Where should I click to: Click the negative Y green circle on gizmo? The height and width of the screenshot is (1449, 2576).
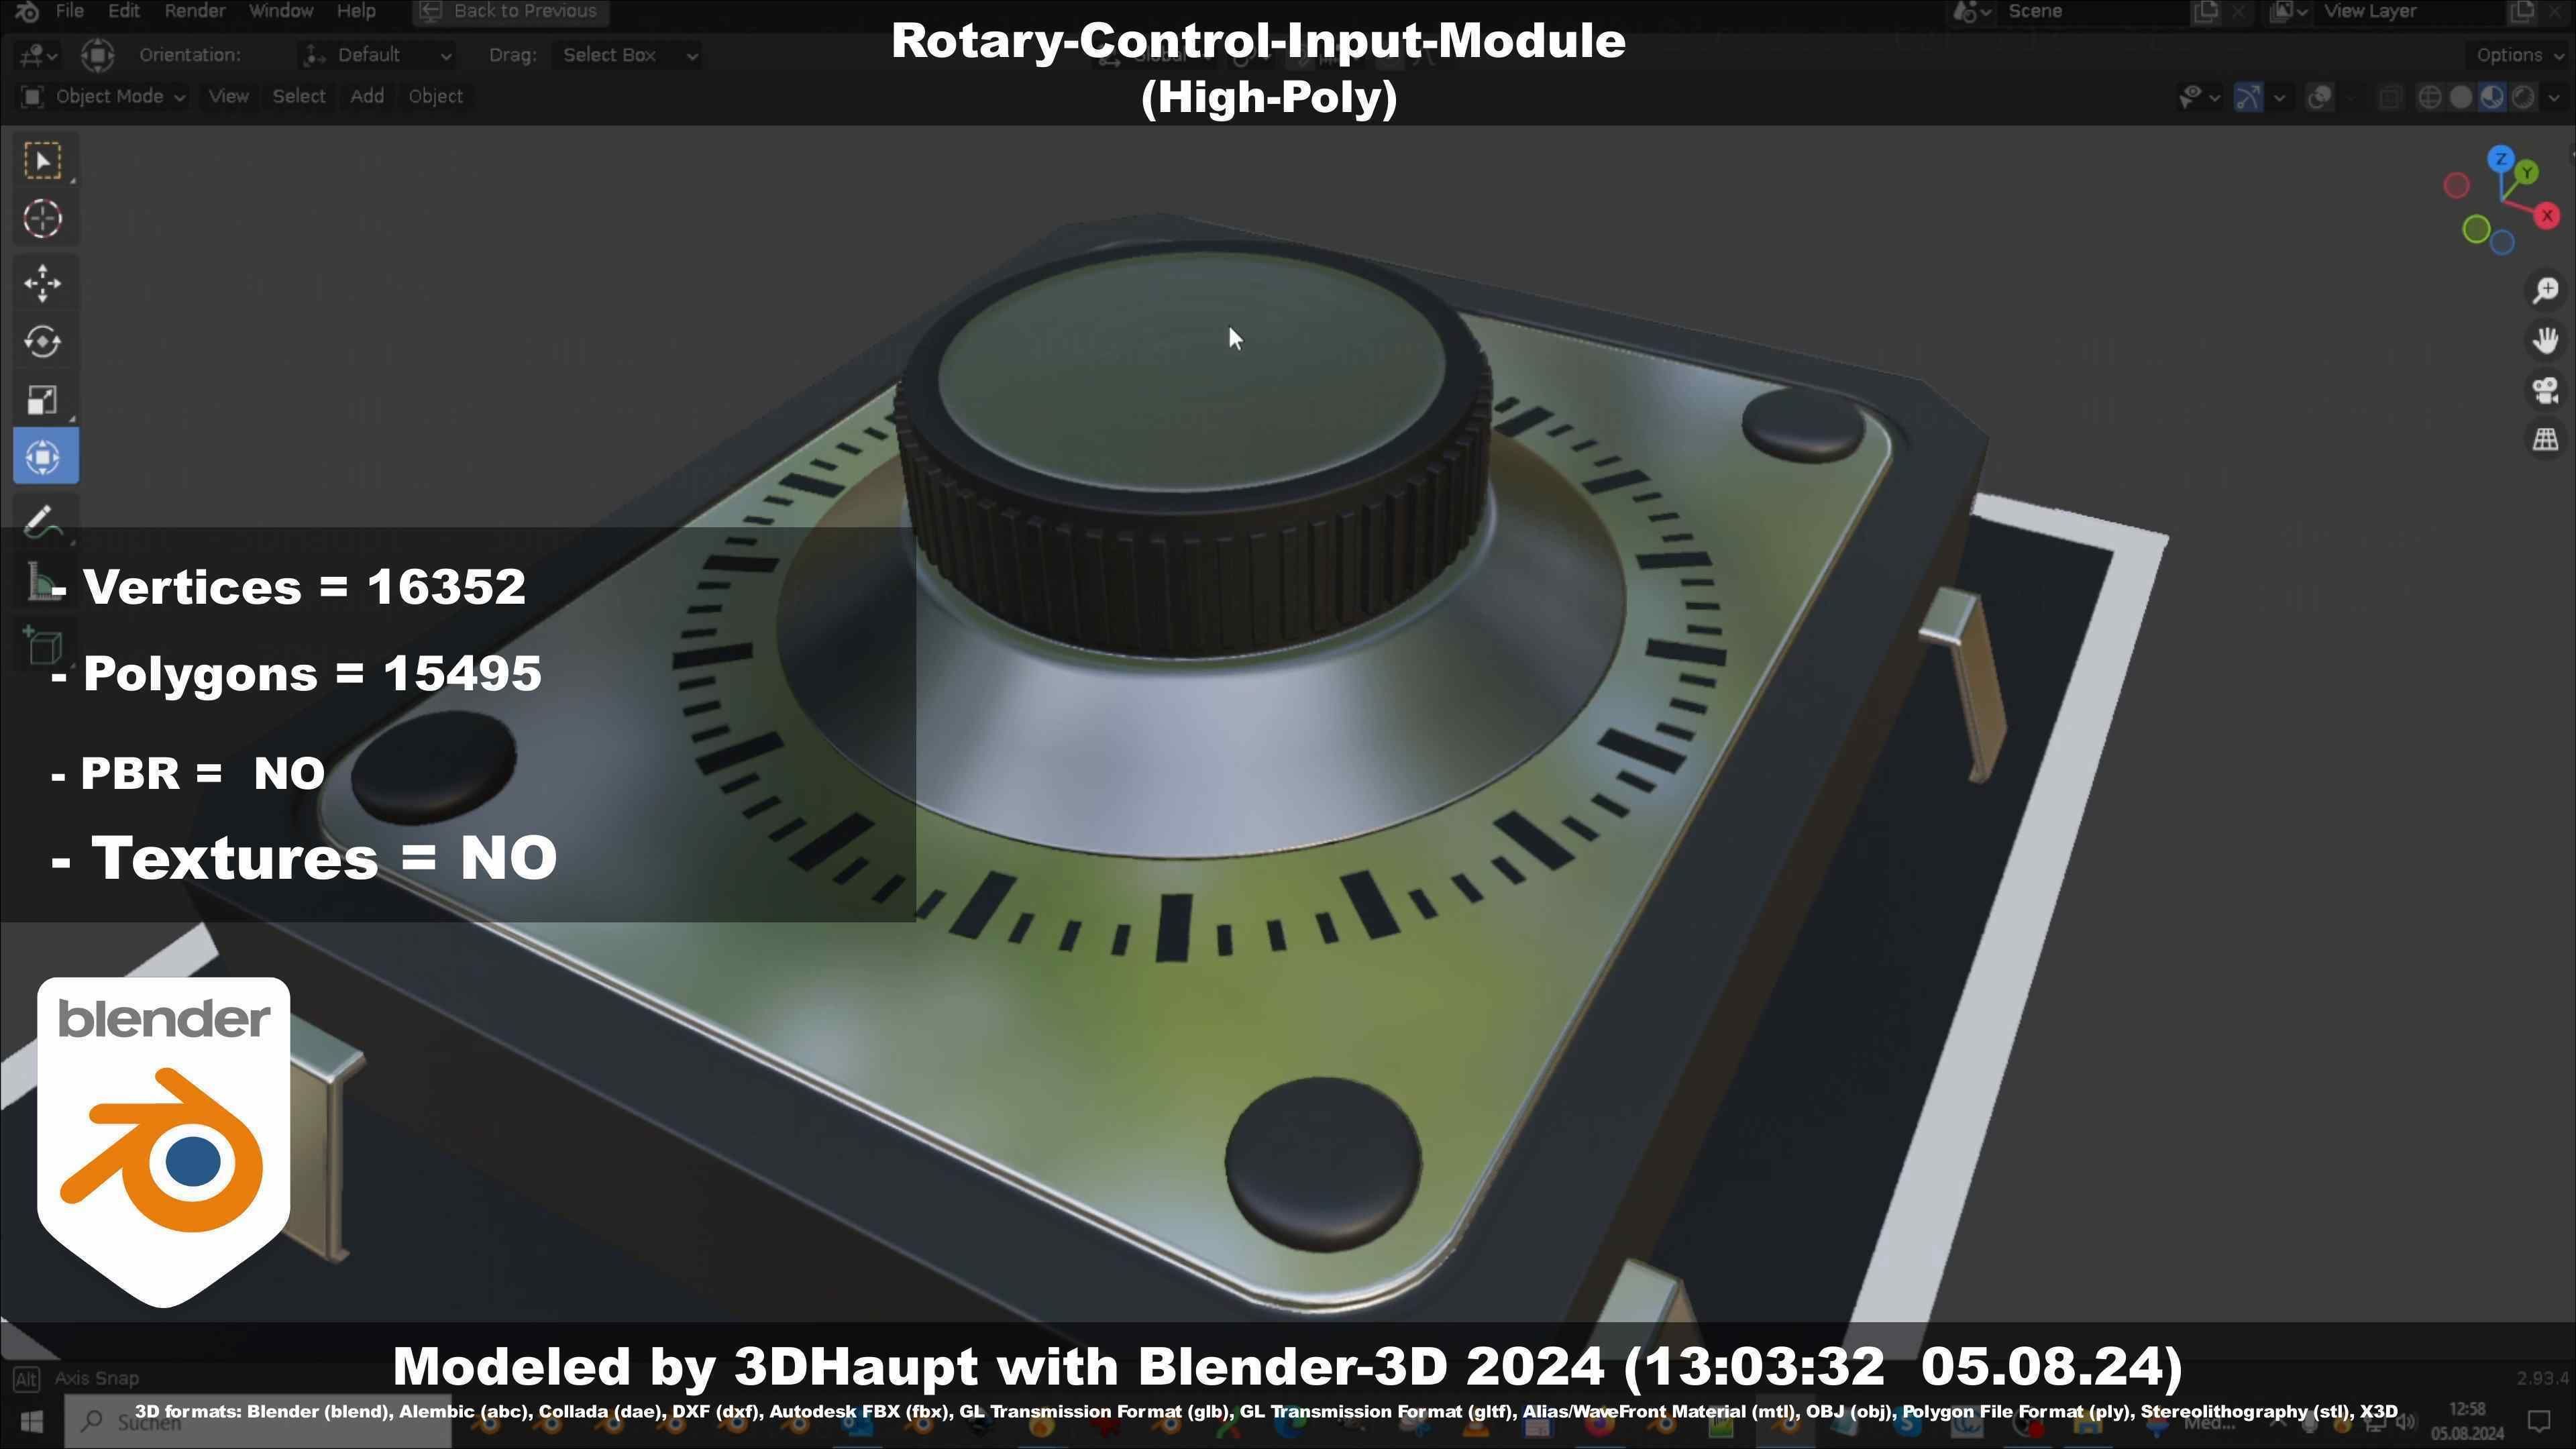point(2476,230)
